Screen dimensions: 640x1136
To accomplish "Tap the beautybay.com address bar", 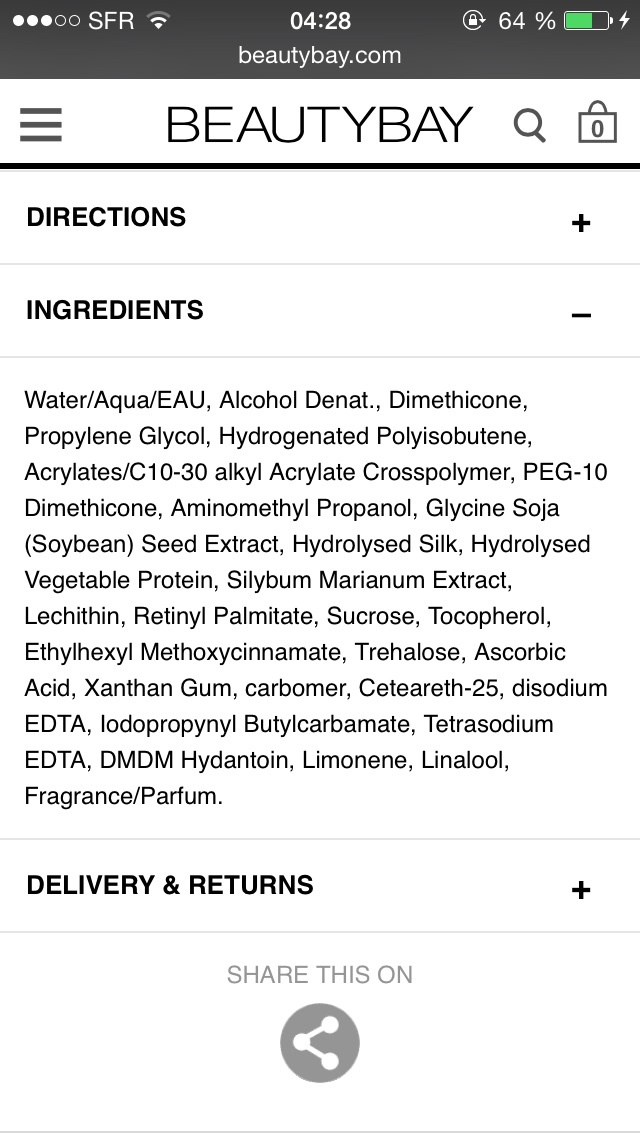I will 320,56.
